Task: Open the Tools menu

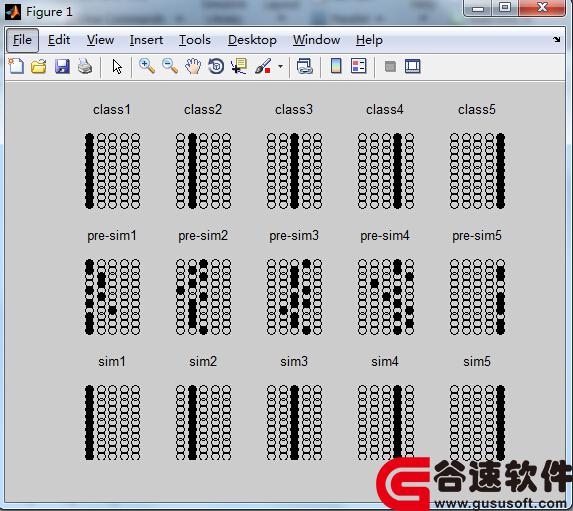Action: (x=195, y=40)
